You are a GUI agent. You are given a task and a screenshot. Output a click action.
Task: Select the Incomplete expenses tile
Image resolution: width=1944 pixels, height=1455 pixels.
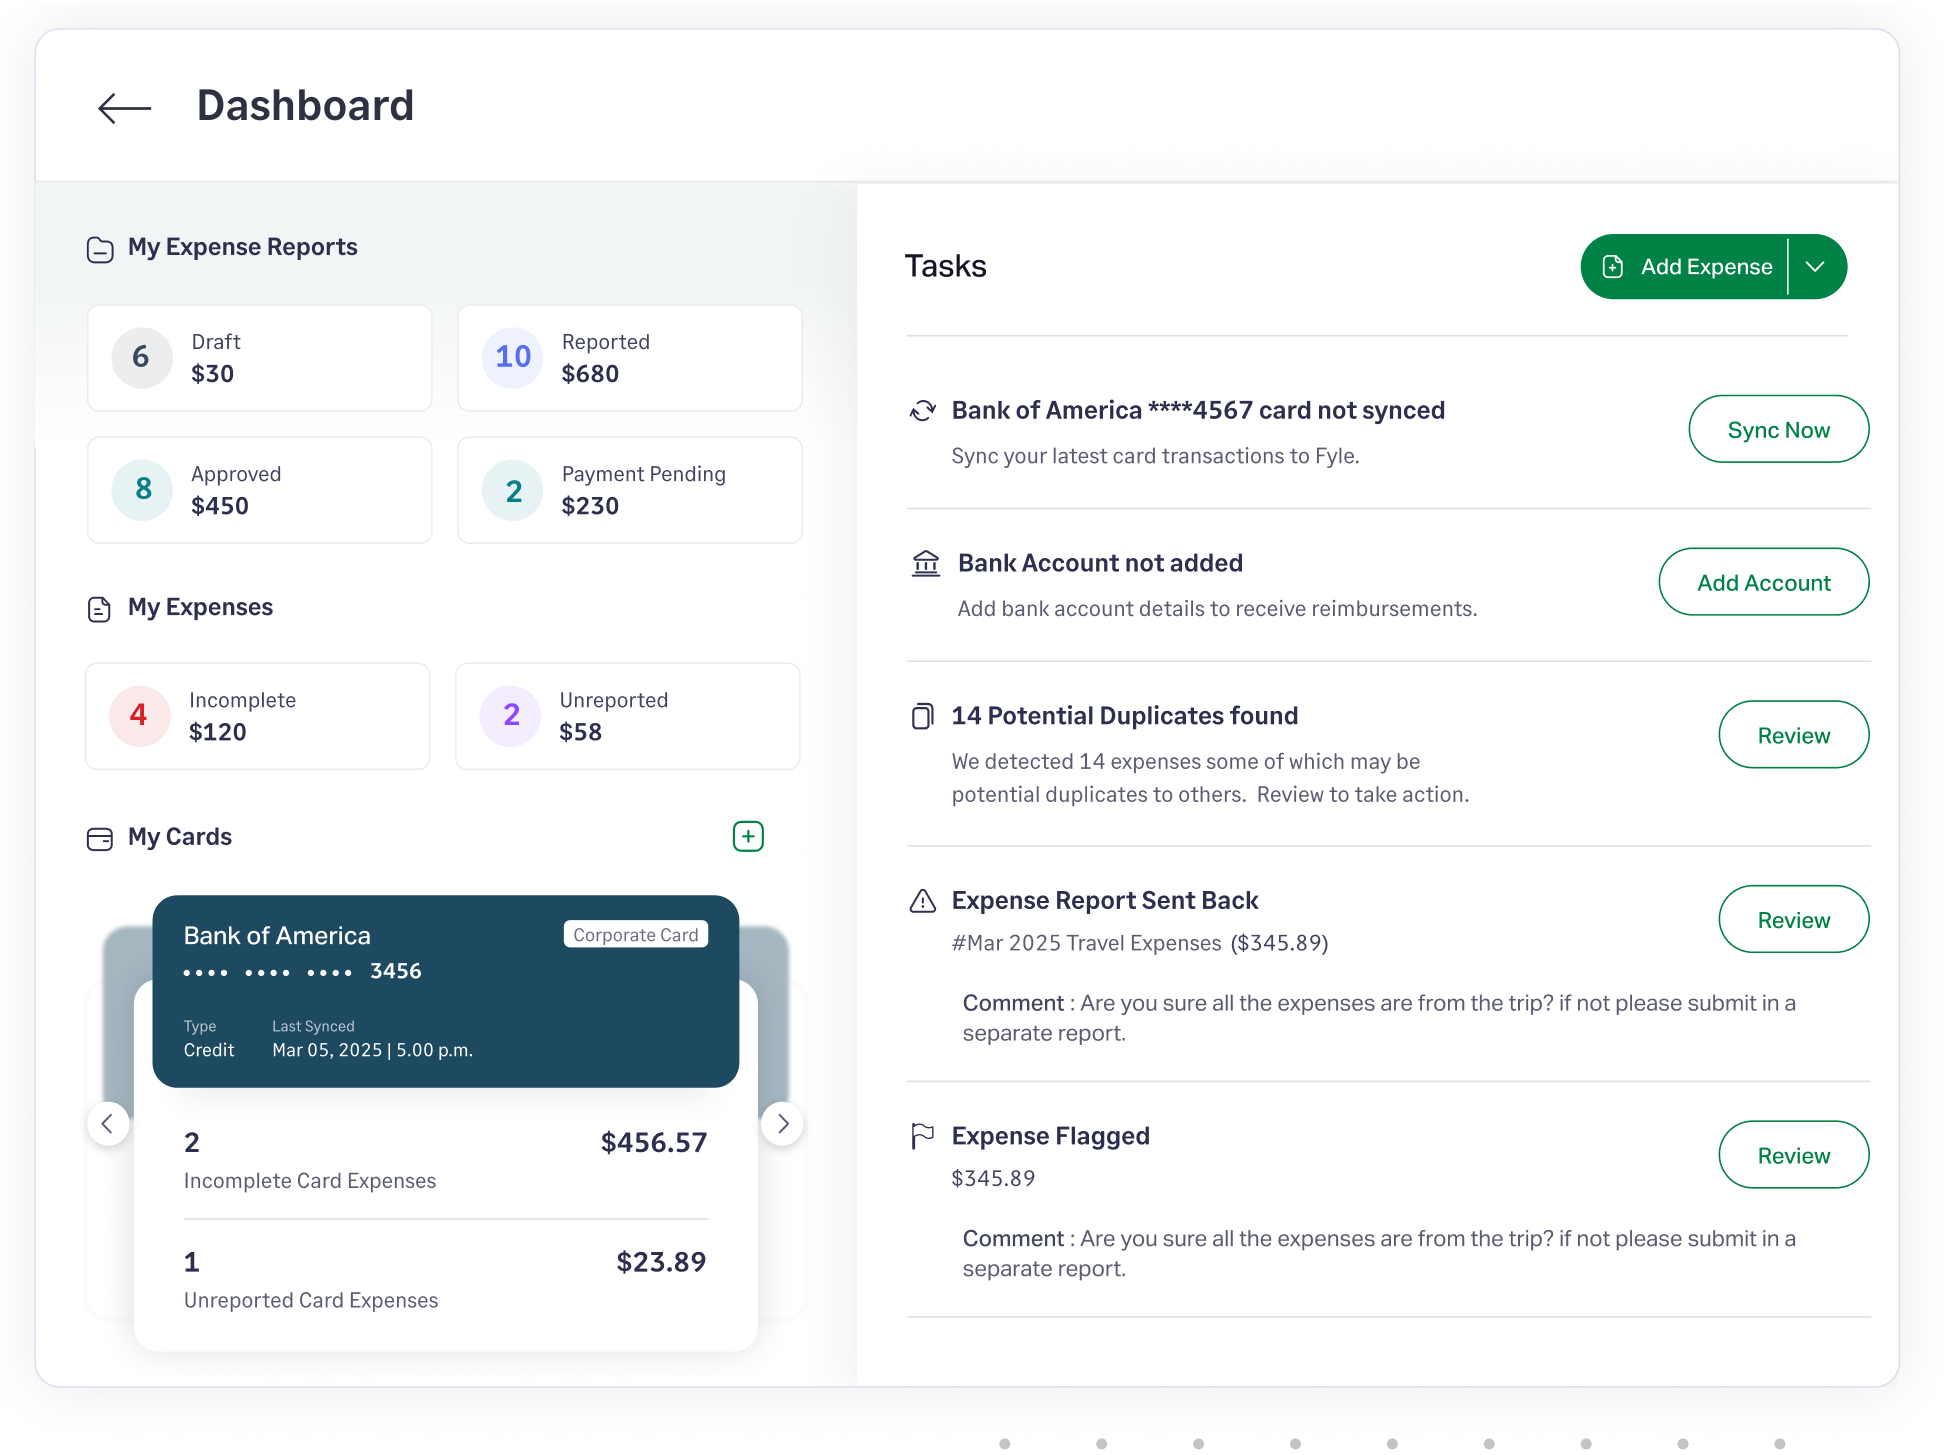tap(257, 716)
